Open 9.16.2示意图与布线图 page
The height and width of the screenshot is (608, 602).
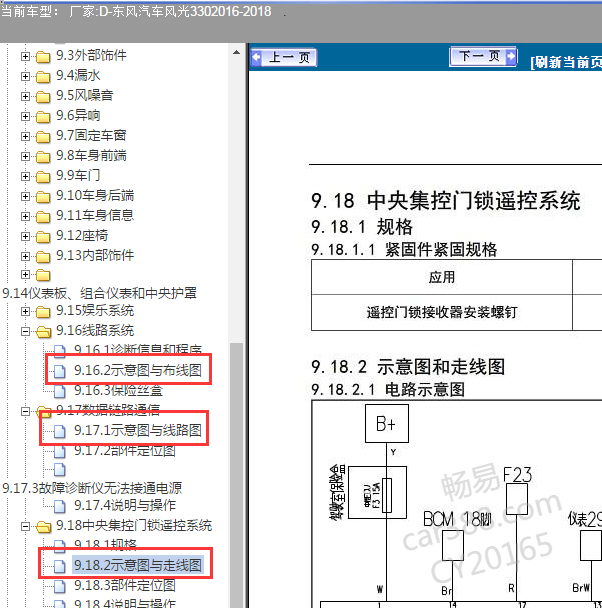[x=138, y=371]
